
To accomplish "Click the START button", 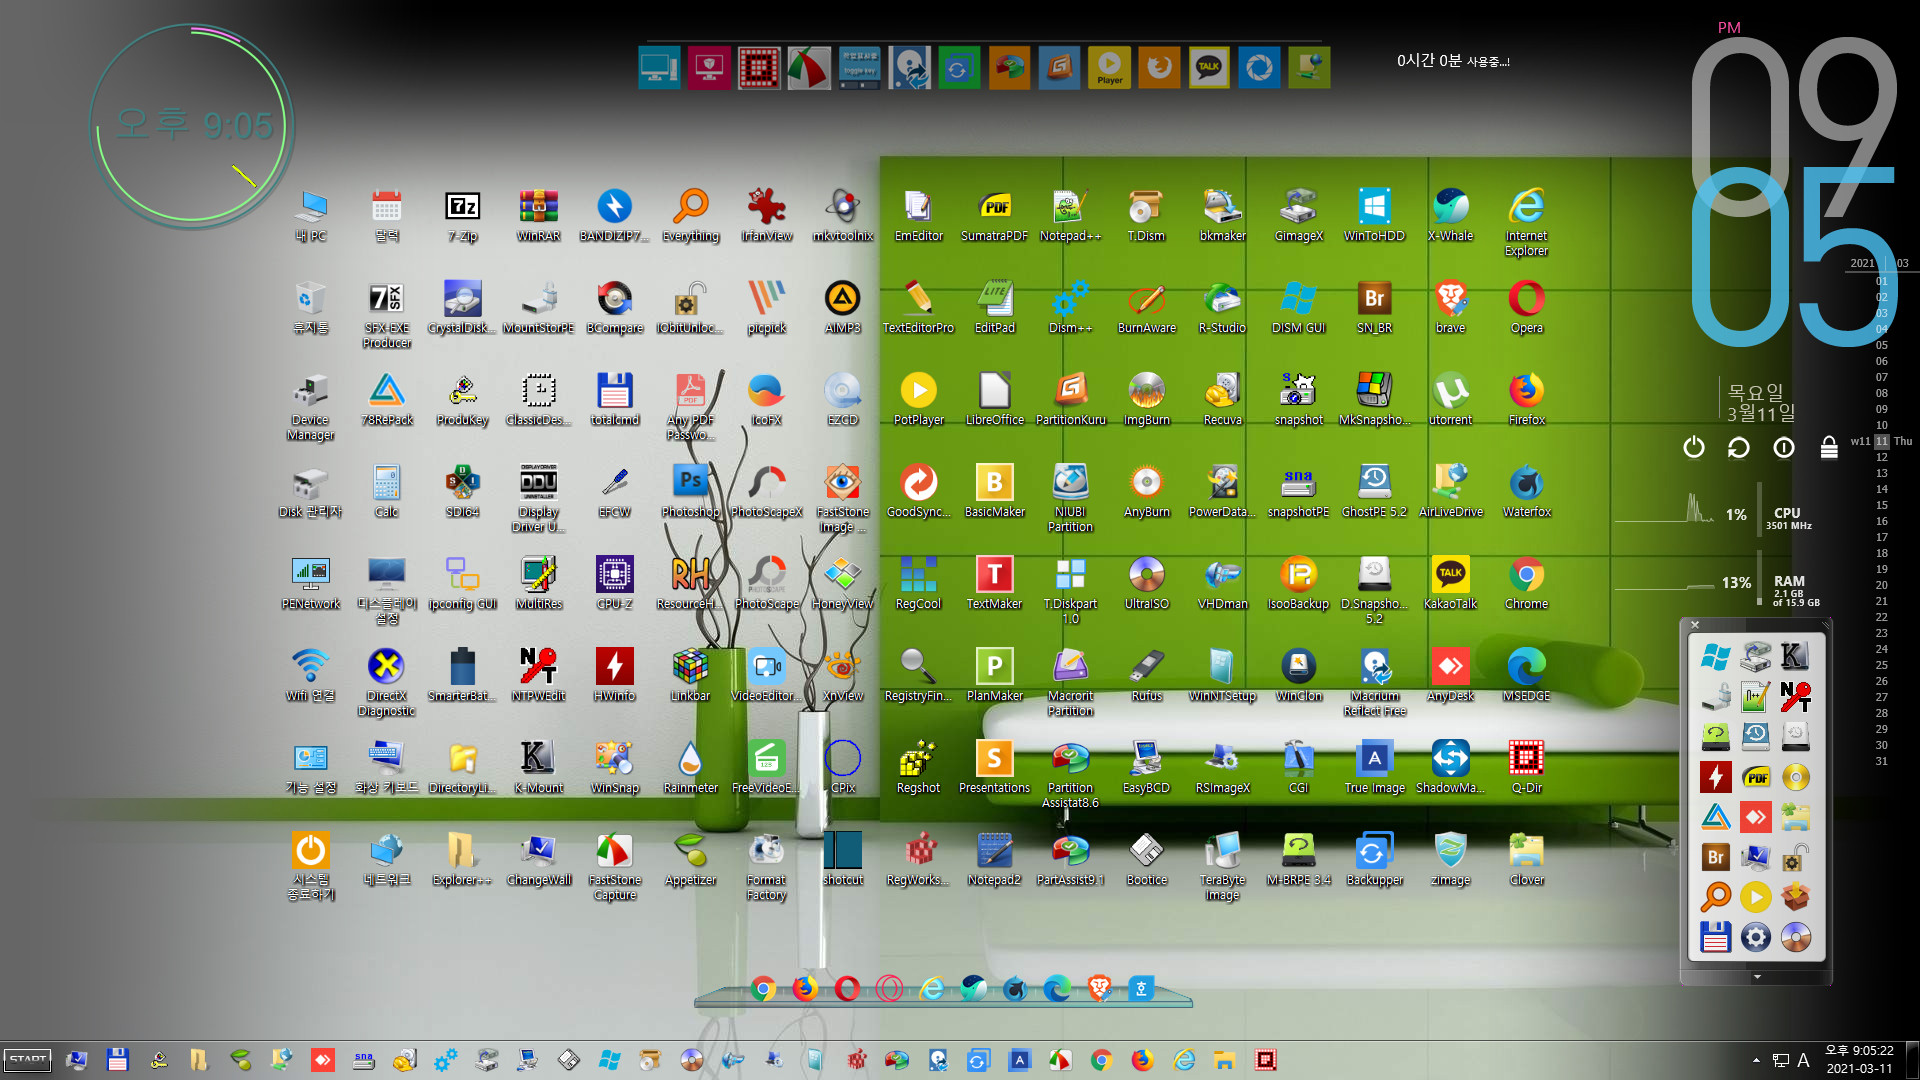I will click(x=28, y=1060).
